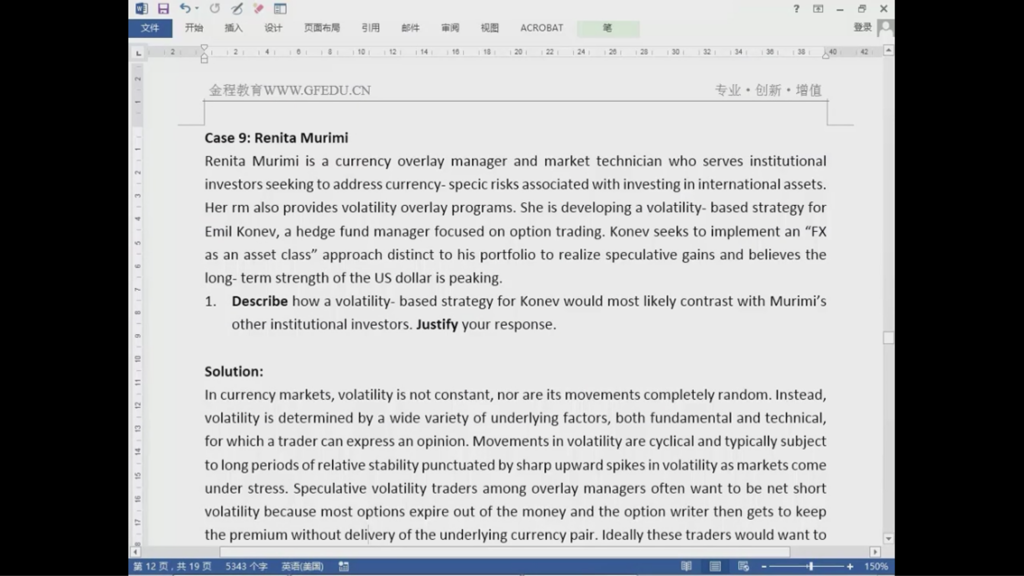Select Print Layout view in status bar
The image size is (1024, 576).
click(714, 566)
